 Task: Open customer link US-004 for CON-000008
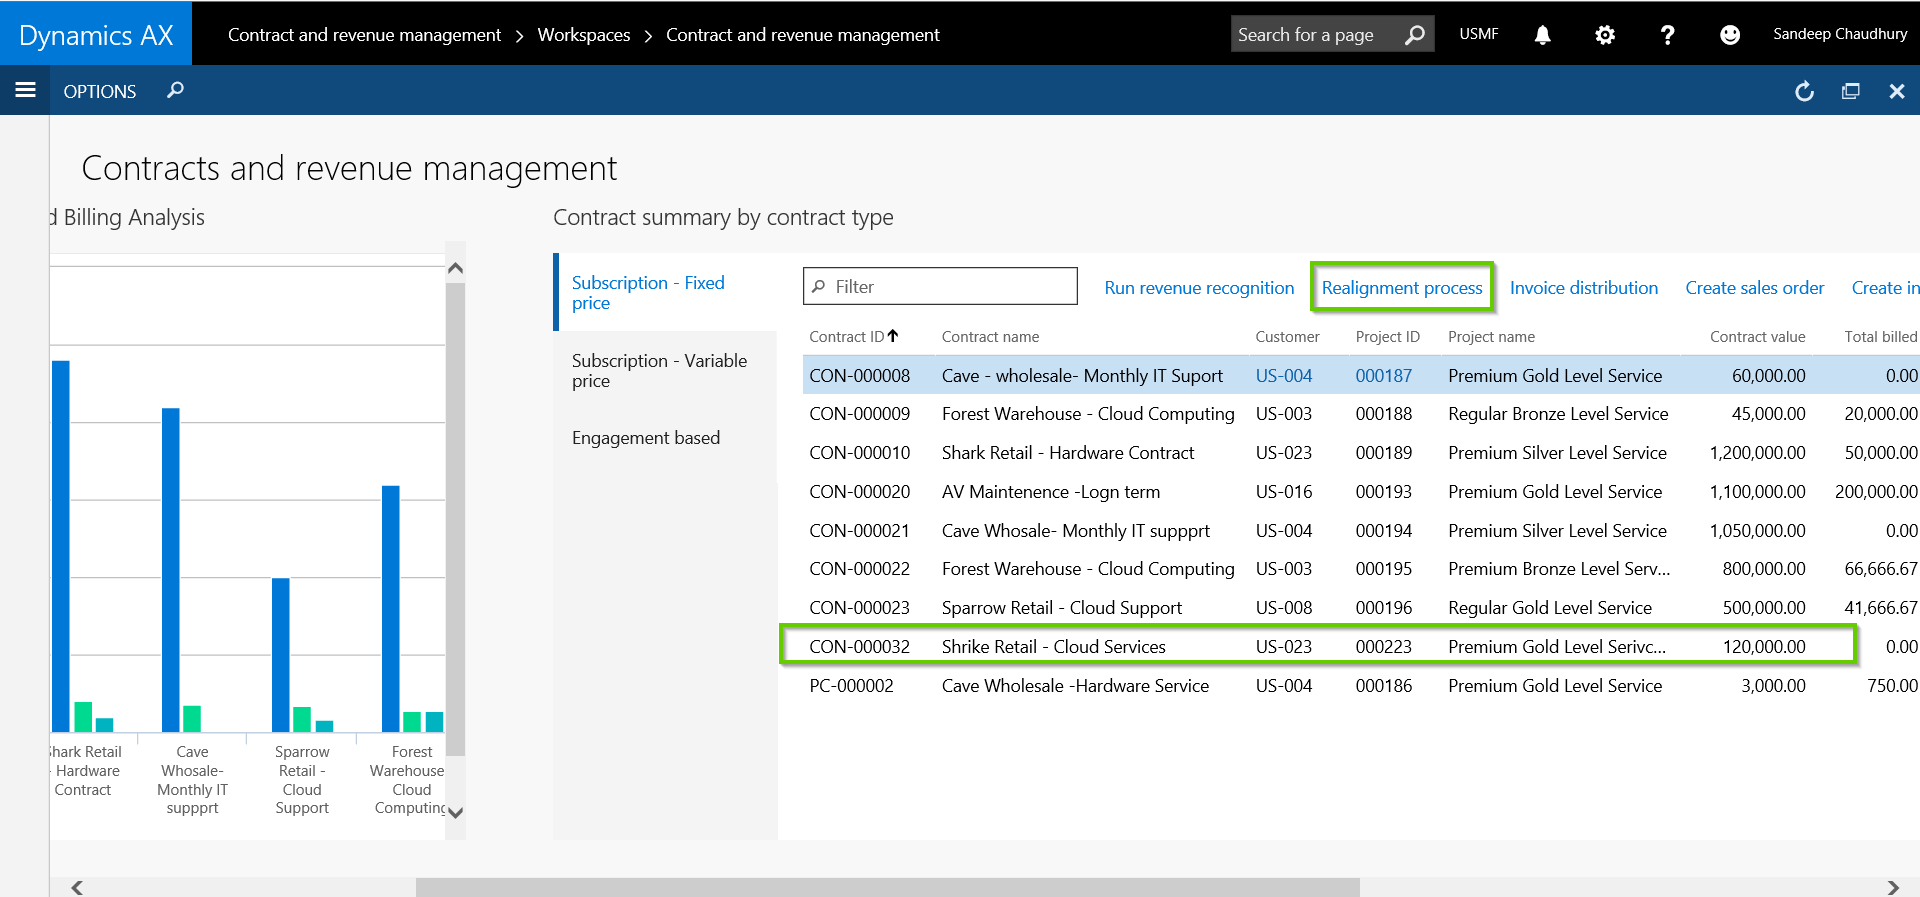click(1284, 376)
